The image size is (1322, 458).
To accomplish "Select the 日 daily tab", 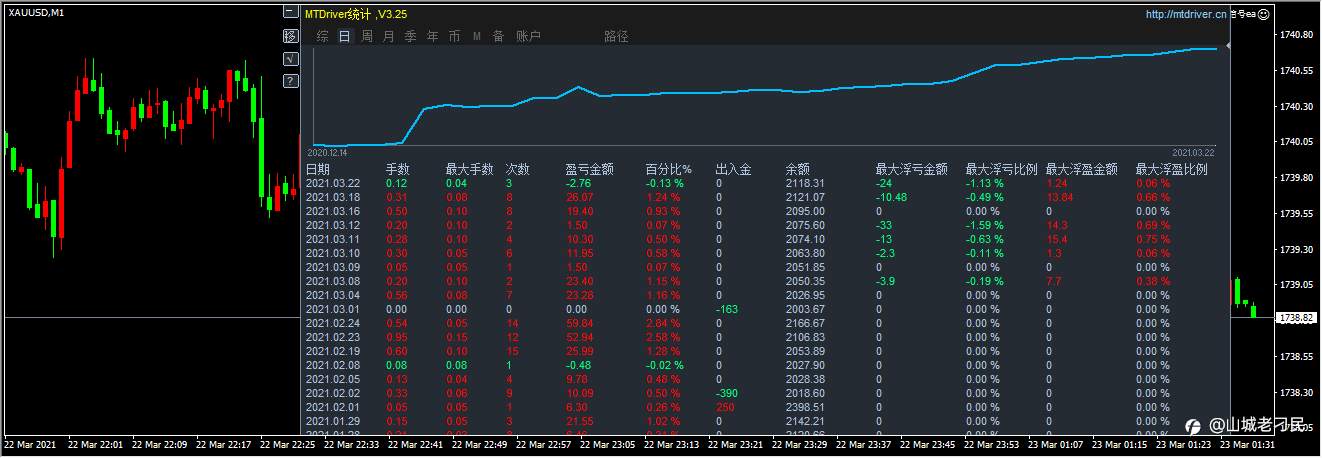I will coord(344,36).
